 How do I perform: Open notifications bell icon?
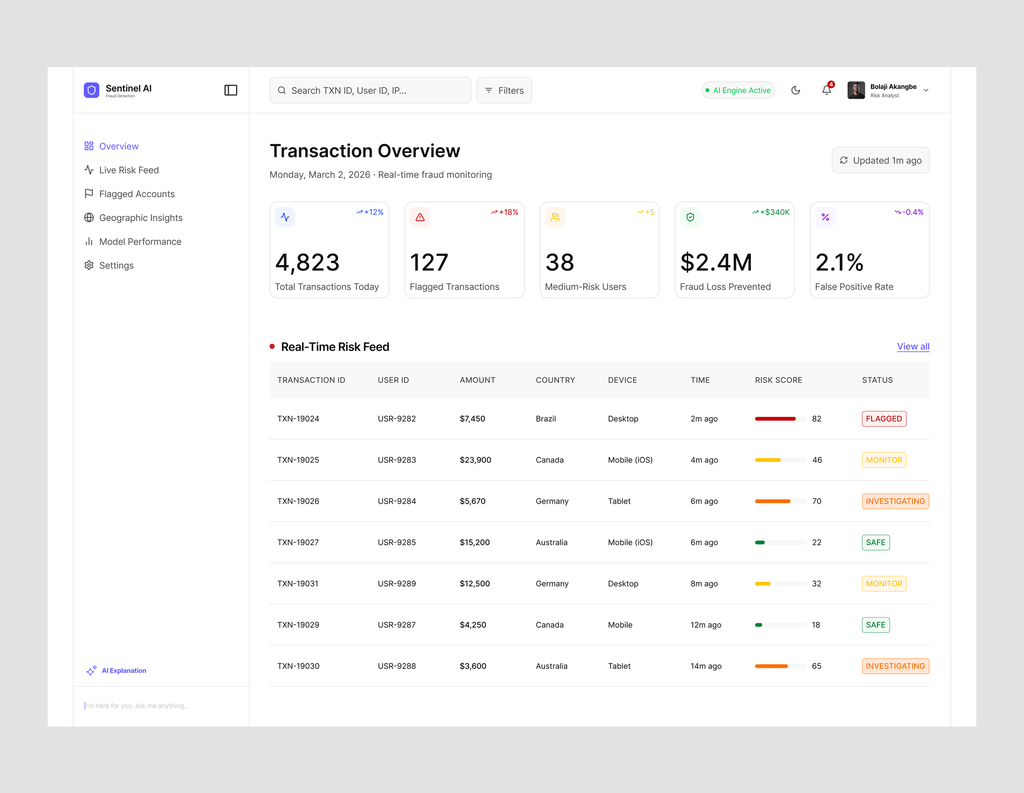827,89
